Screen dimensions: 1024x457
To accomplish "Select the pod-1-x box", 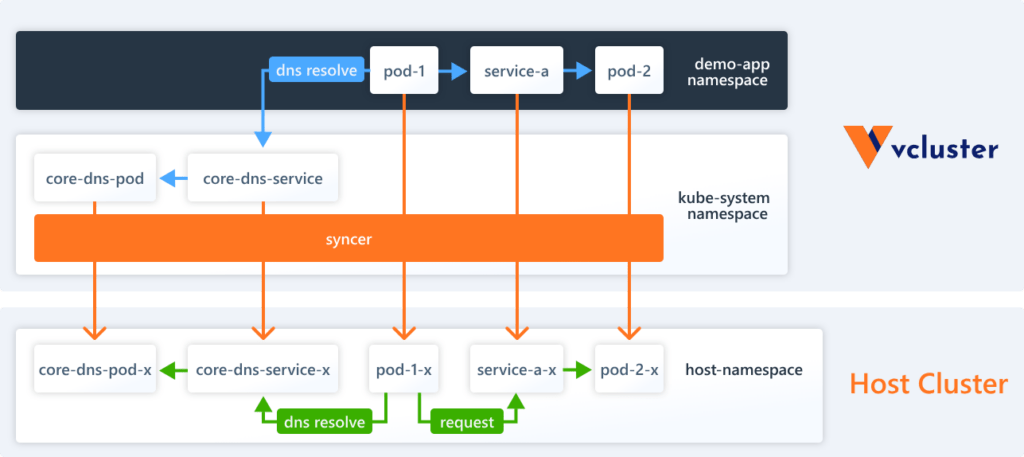I will (x=404, y=369).
